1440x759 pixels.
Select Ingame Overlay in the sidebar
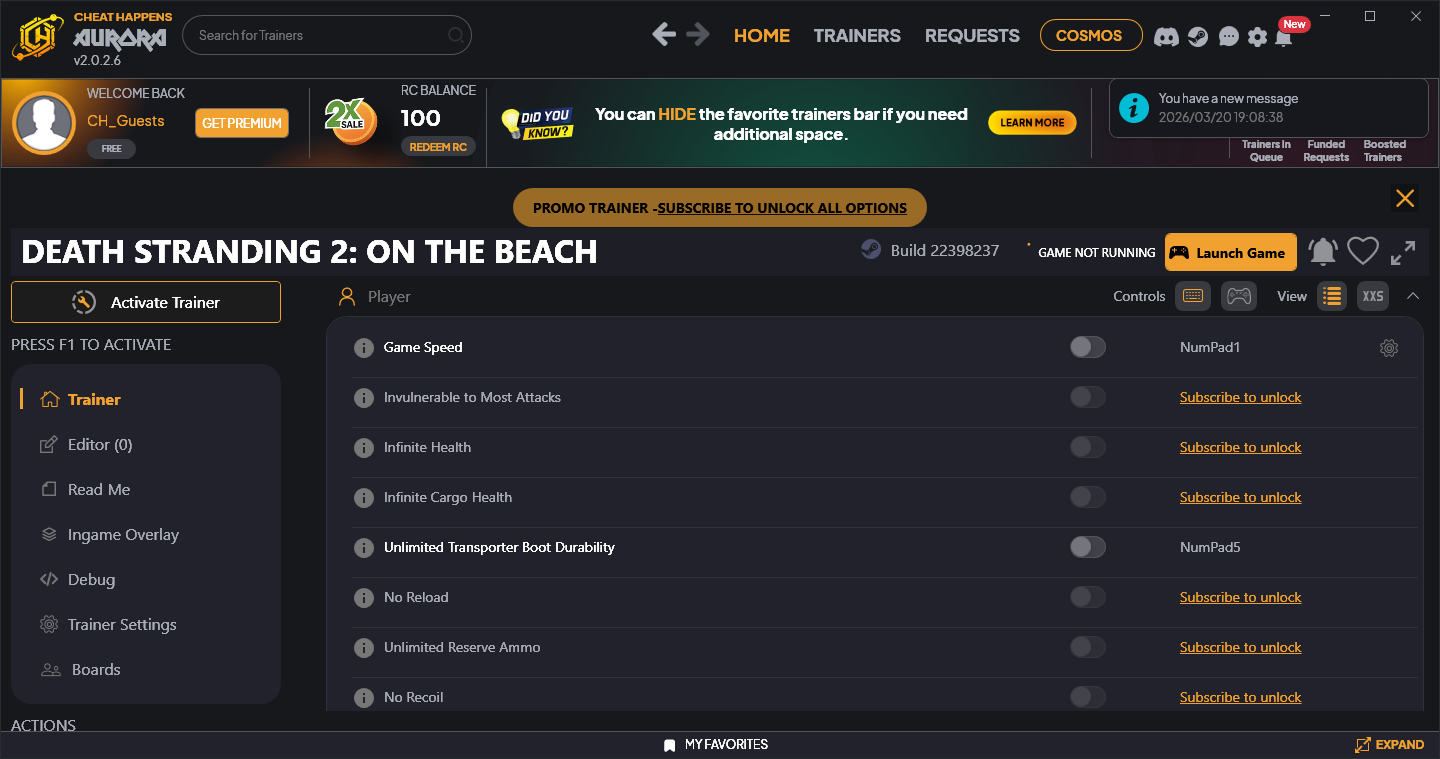123,534
